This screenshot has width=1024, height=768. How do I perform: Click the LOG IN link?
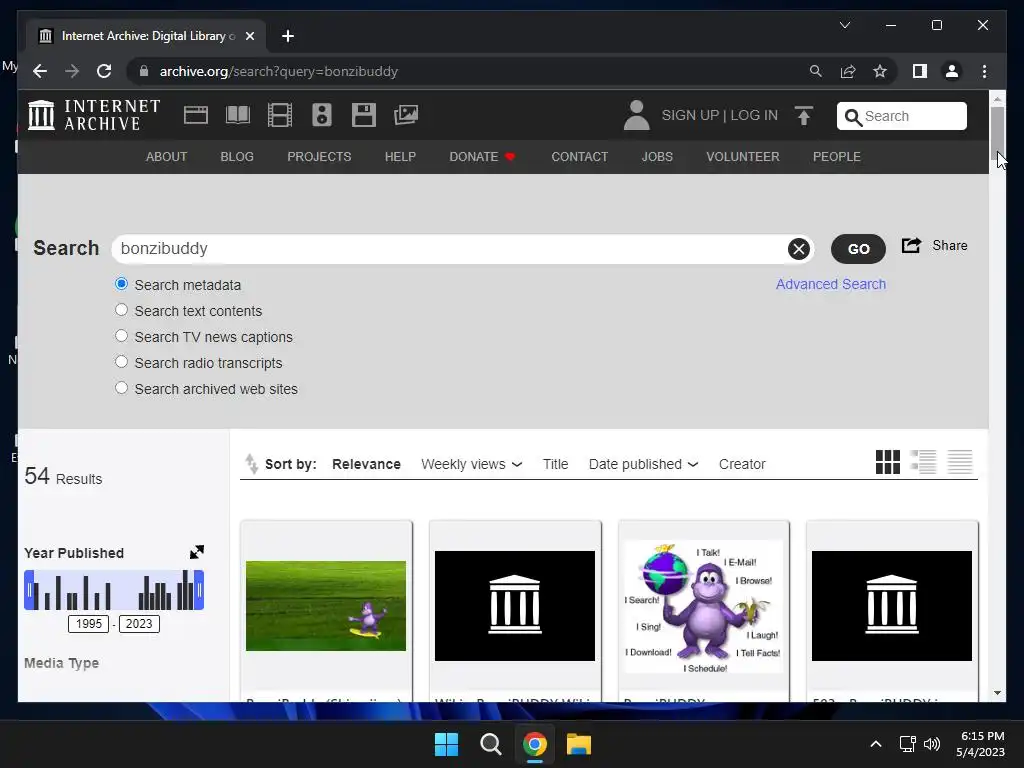point(754,116)
